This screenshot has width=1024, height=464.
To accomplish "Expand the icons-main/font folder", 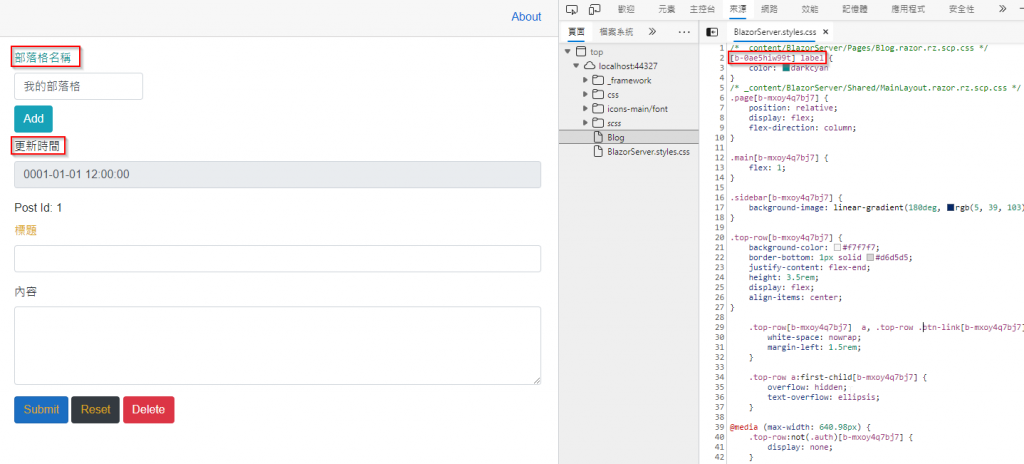I will (x=586, y=108).
